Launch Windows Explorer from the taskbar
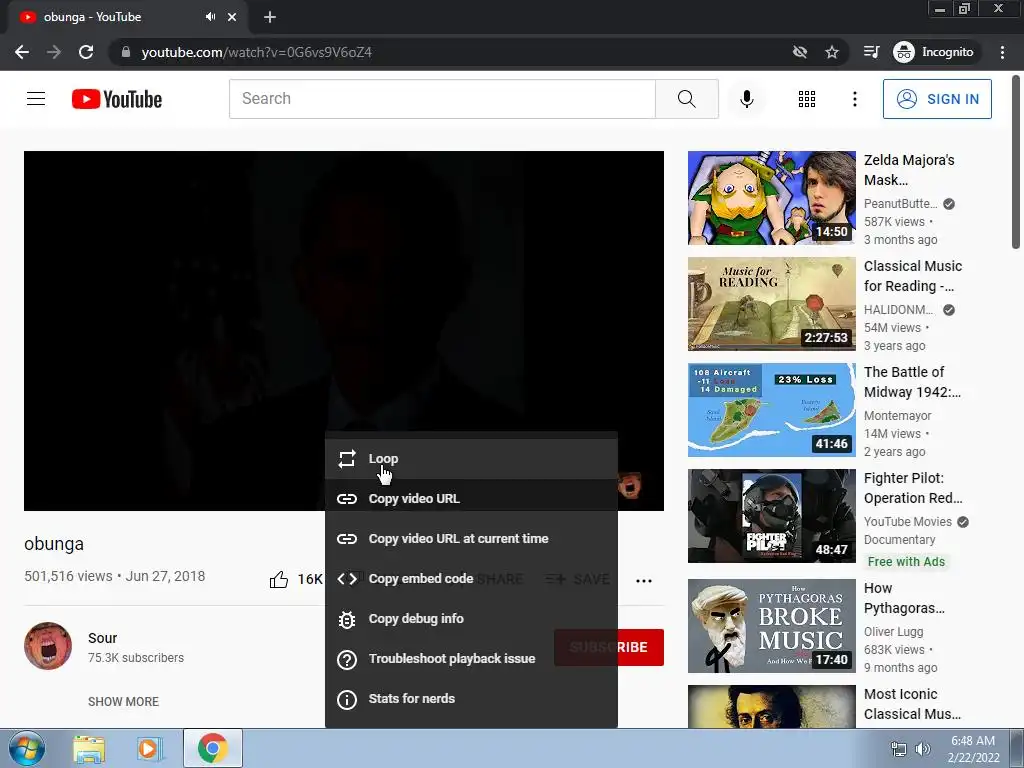 [x=89, y=749]
